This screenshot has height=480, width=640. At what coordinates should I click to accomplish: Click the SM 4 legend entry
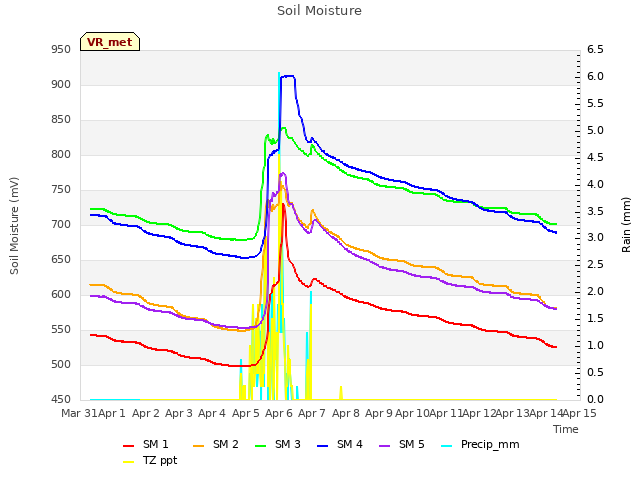340,444
